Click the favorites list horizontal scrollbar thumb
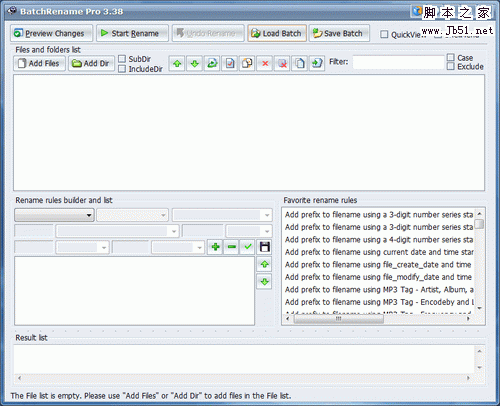 [338, 319]
